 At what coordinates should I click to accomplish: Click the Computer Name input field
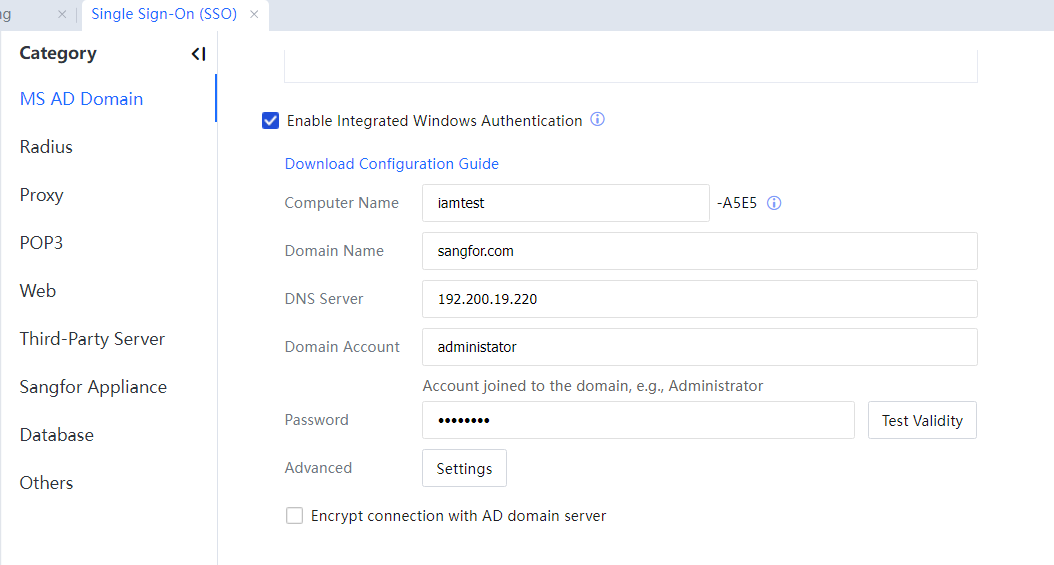point(565,203)
